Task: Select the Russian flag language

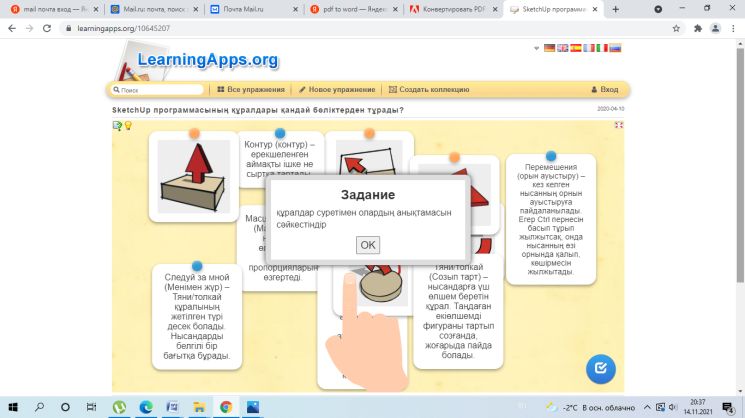Action: coord(615,48)
